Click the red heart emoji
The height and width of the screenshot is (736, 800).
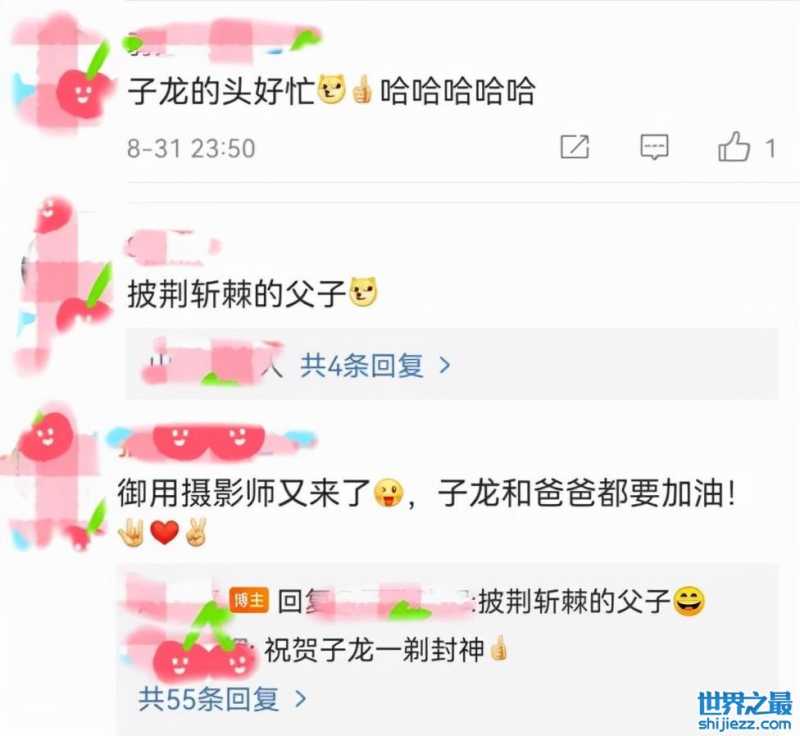click(x=165, y=532)
